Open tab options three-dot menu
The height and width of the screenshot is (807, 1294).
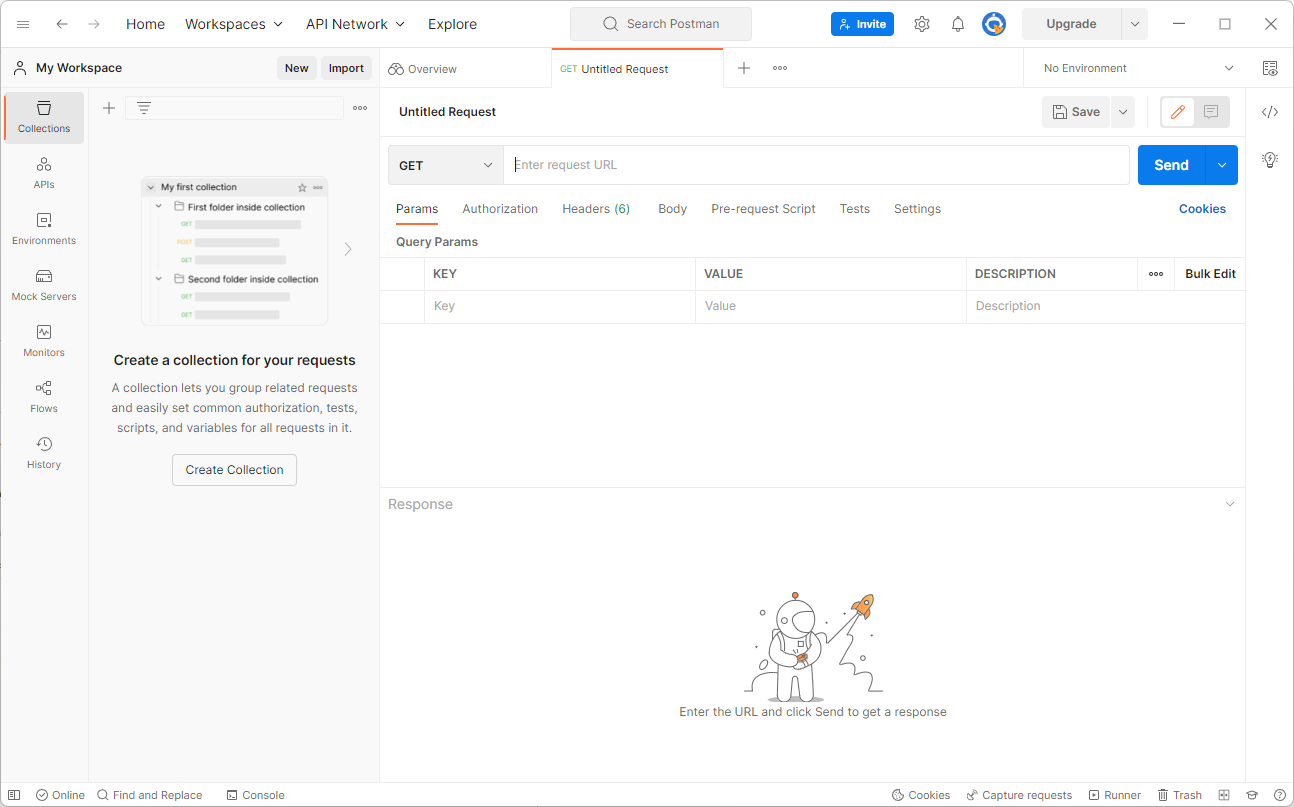(780, 68)
